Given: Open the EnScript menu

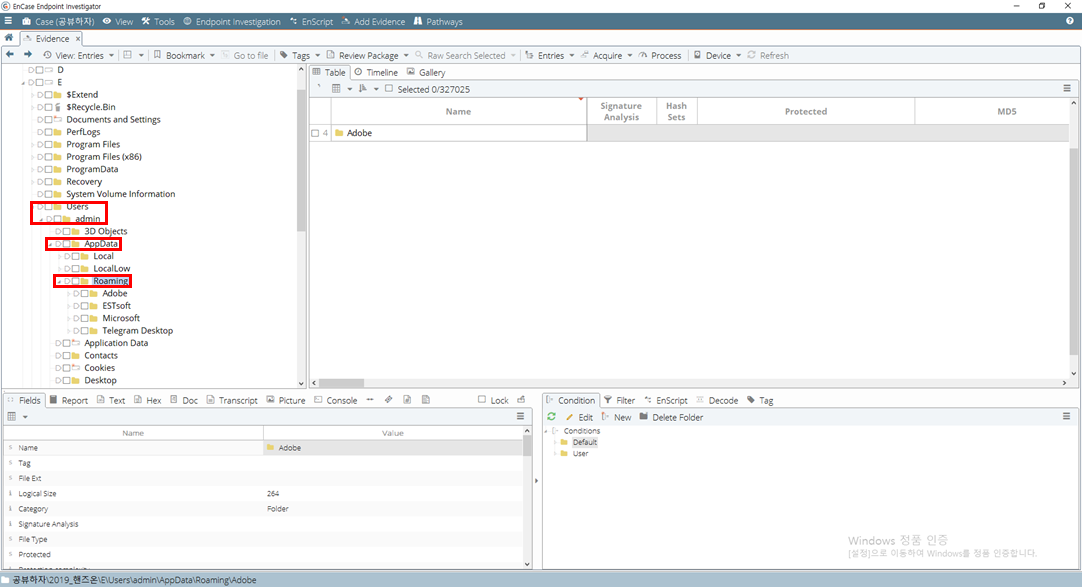Looking at the screenshot, I should (x=311, y=21).
